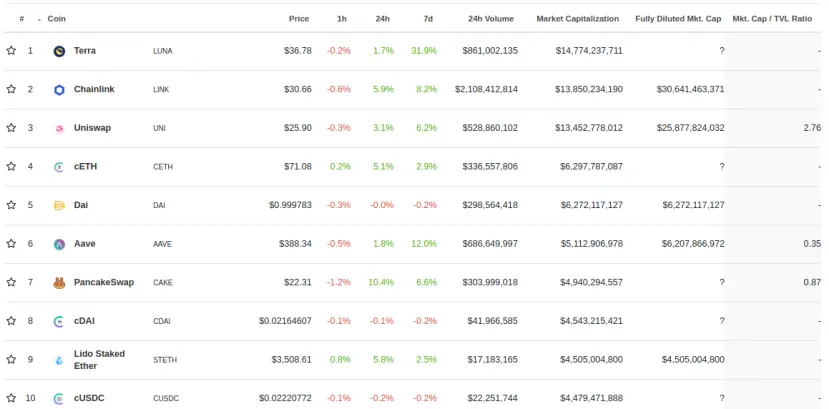Click the Dai yellow logo icon

coord(59,206)
